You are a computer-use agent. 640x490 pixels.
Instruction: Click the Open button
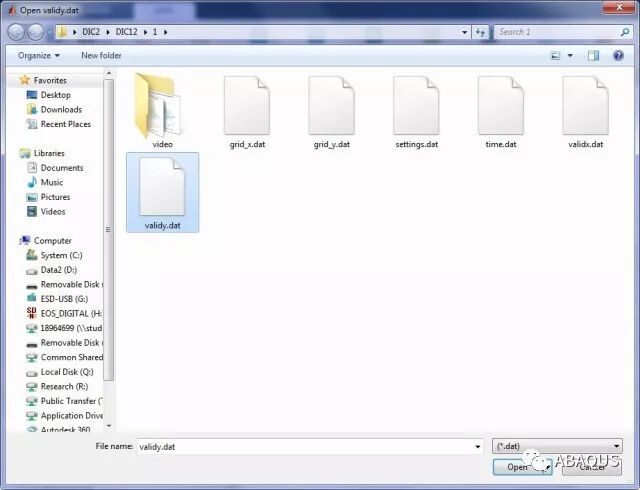pos(522,467)
